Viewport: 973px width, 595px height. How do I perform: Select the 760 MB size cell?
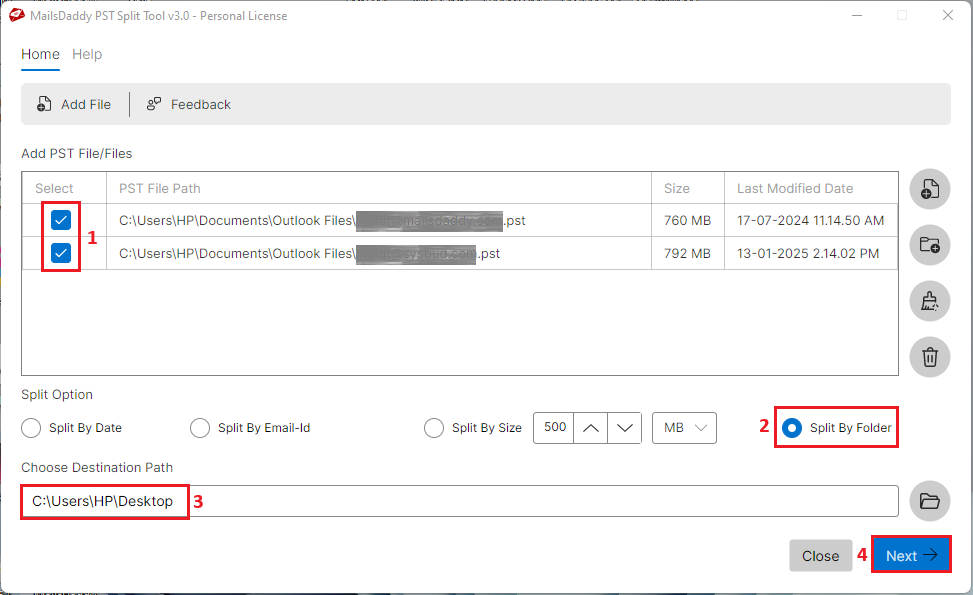tap(688, 221)
